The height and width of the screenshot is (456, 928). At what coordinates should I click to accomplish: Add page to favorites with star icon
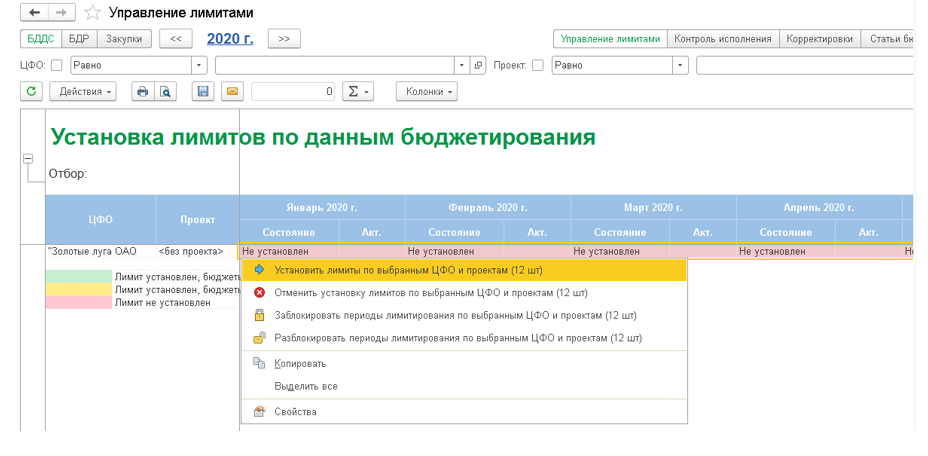[93, 13]
